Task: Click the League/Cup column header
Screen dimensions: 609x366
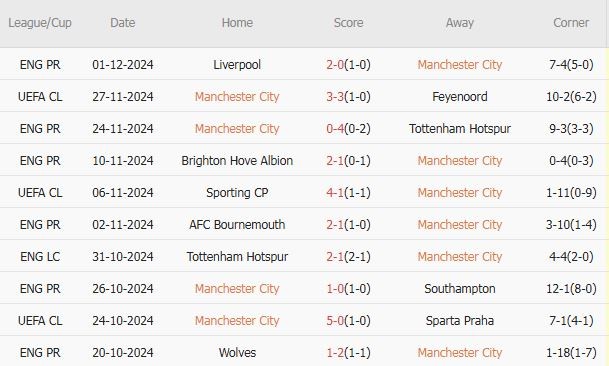Action: click(x=40, y=23)
